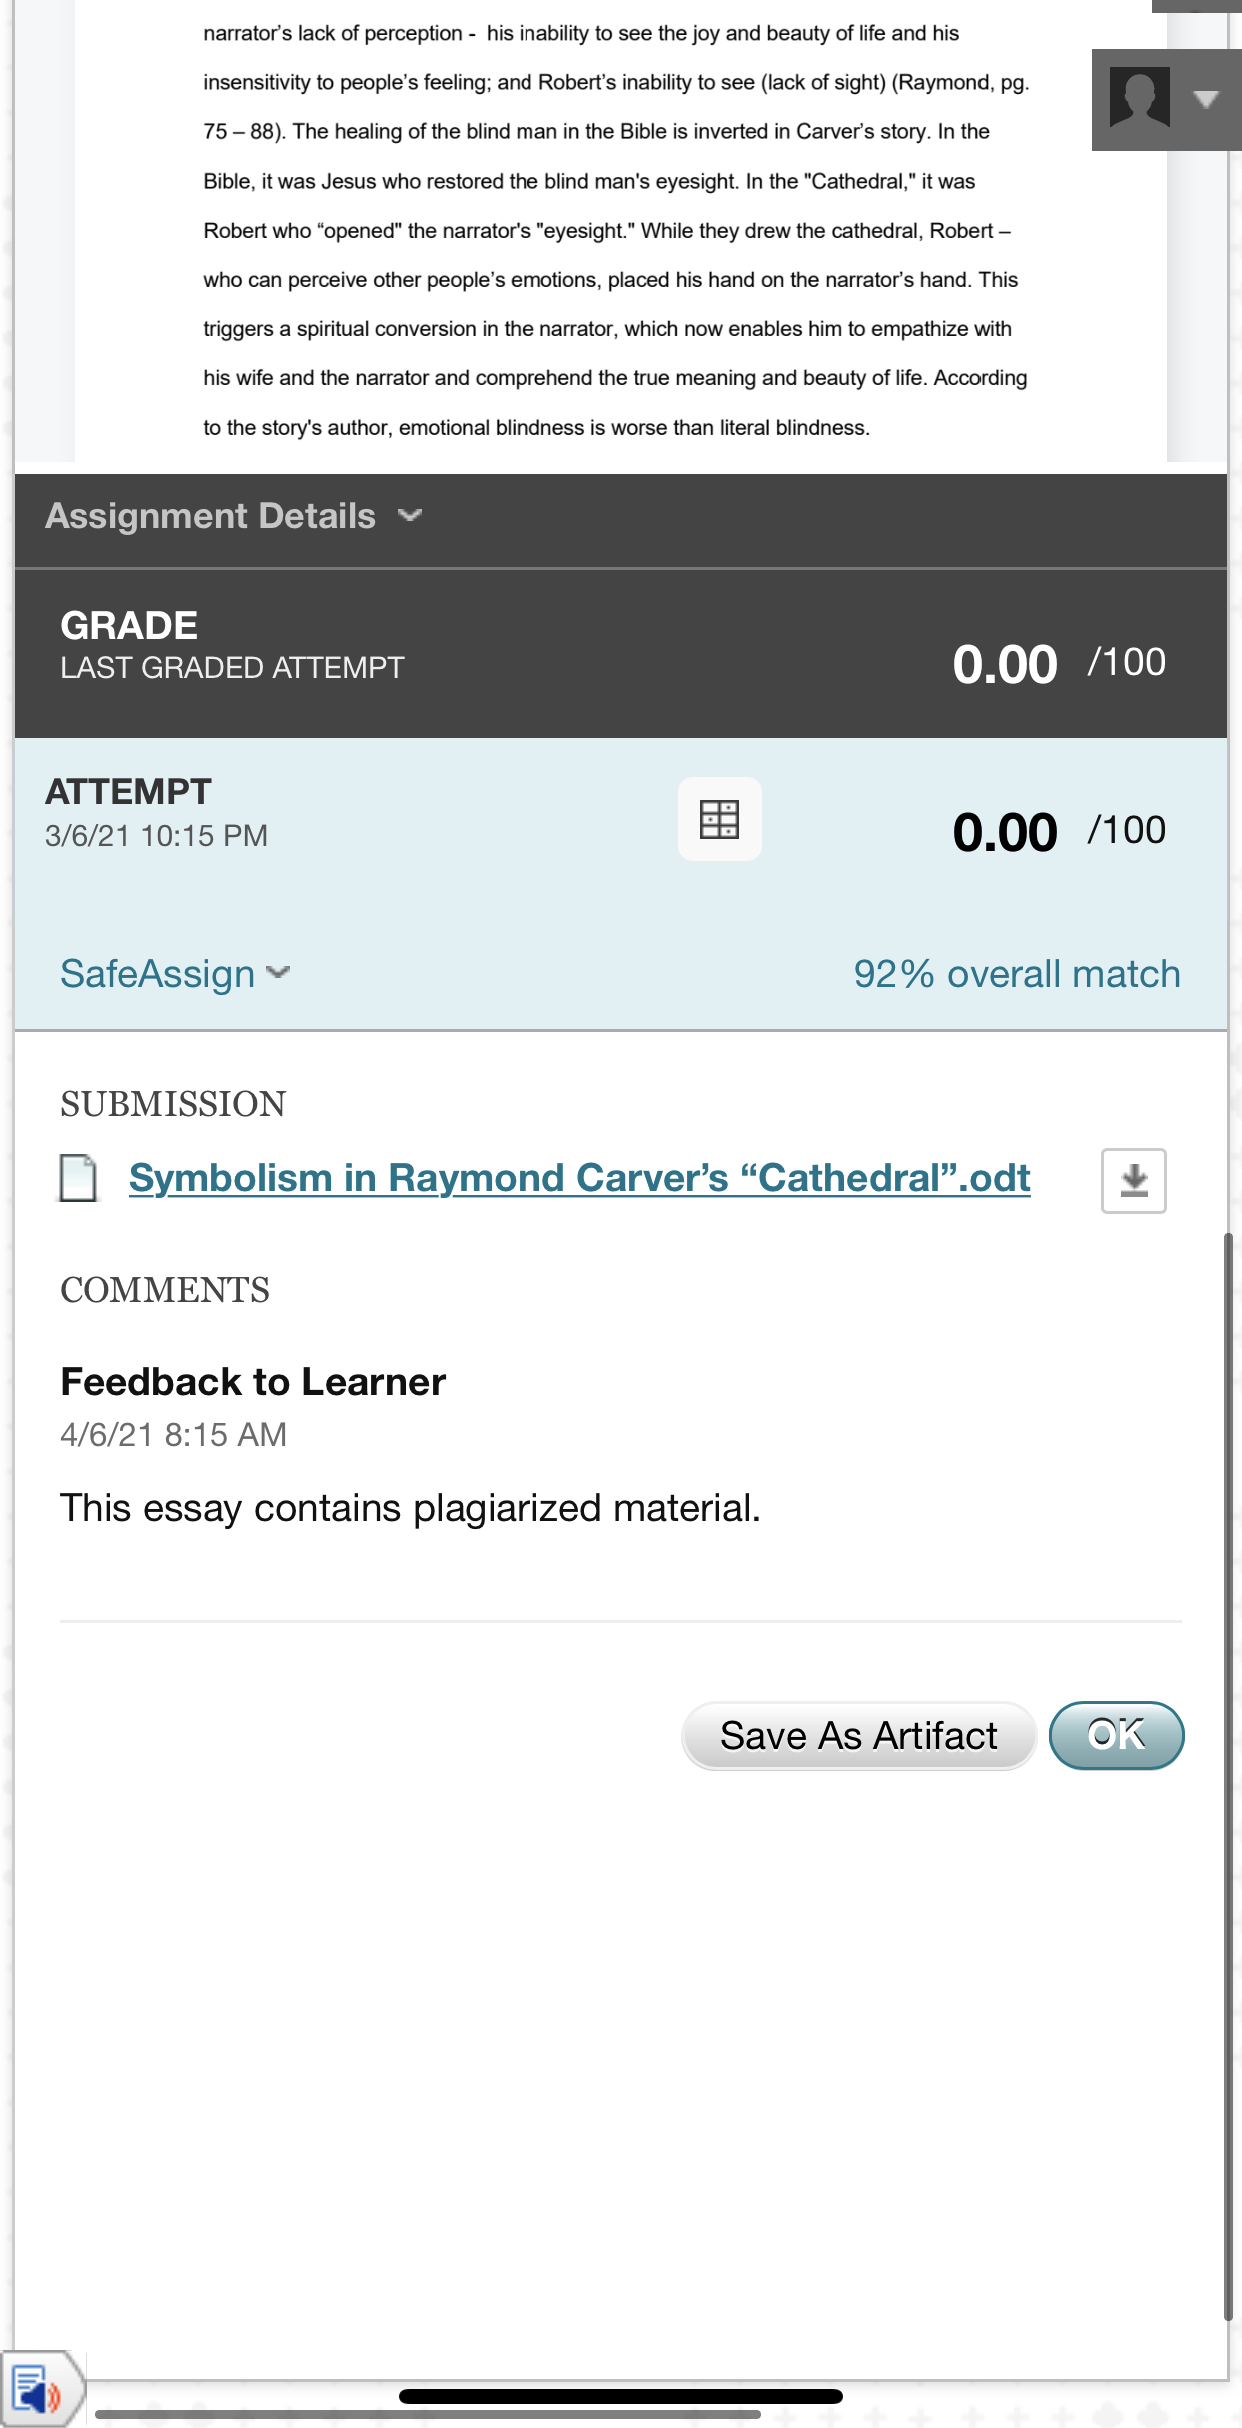
Task: Open the read-aloud speaker icon at the bottom-left
Action: [x=38, y=2392]
